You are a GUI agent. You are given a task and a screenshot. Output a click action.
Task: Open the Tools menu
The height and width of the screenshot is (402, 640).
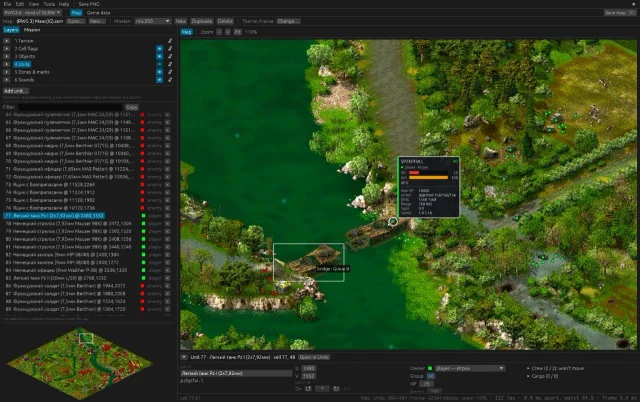49,4
